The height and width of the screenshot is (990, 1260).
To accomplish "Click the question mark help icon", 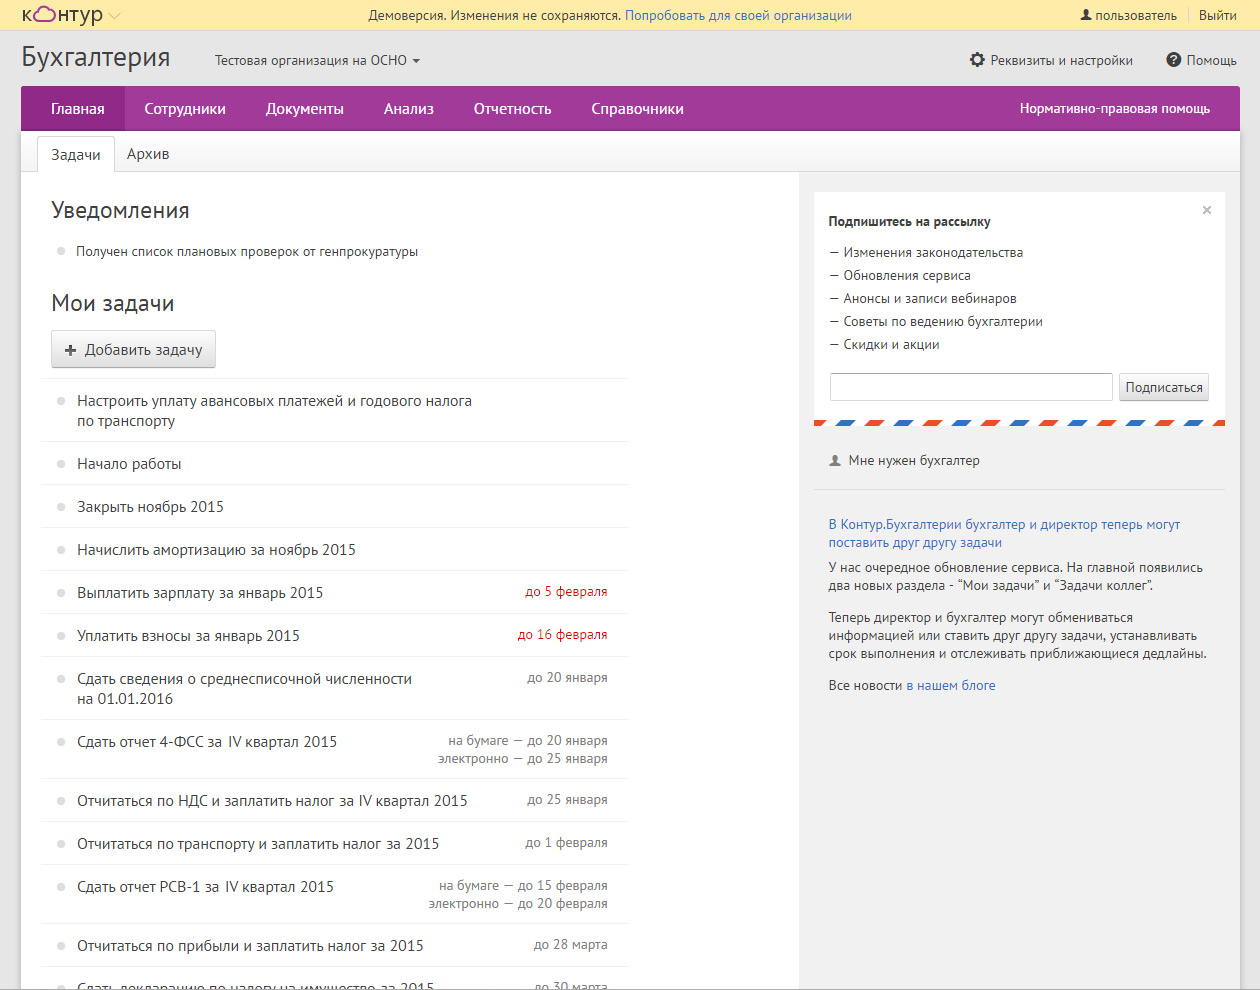I will click(1173, 60).
